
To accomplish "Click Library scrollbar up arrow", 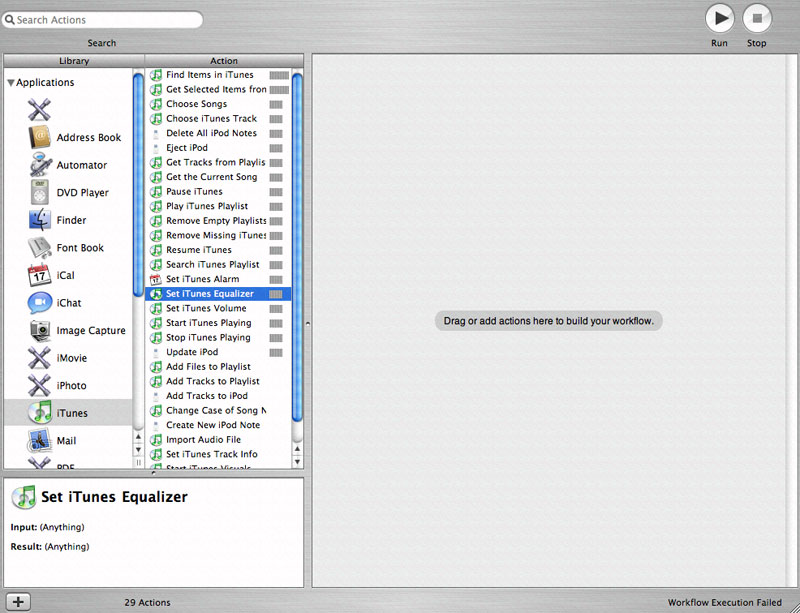I will (x=138, y=437).
